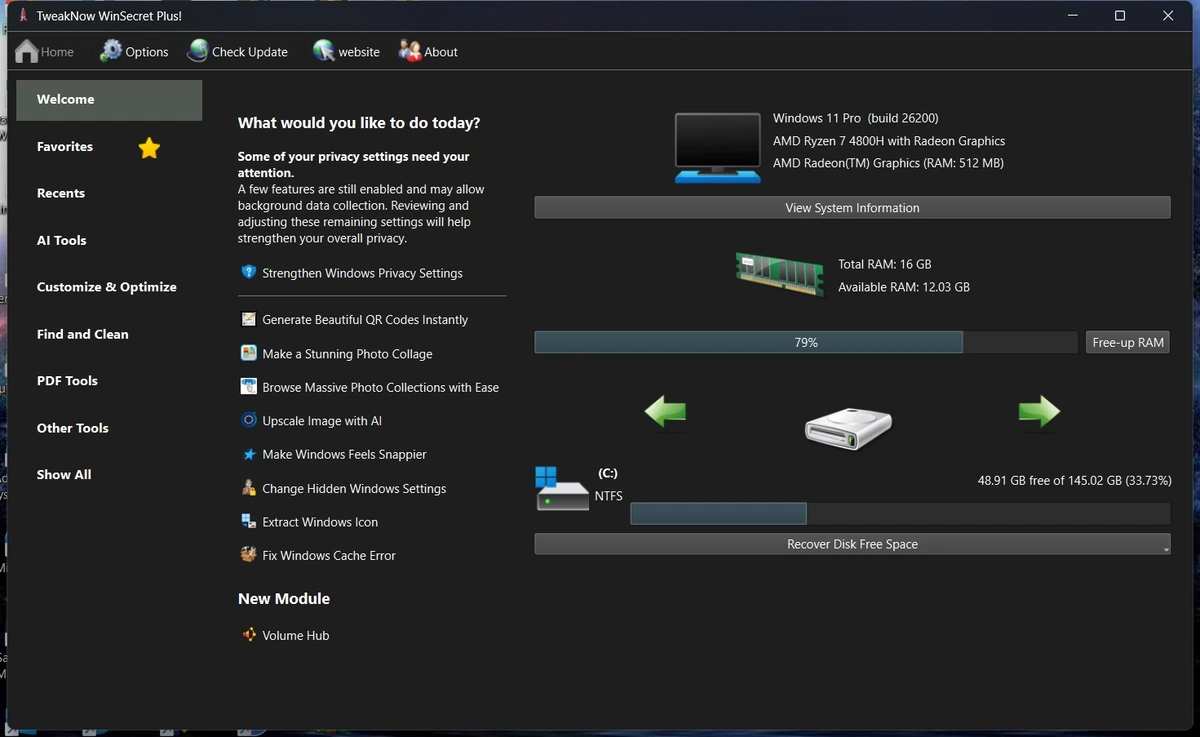
Task: Click the Favorites yellow star icon
Action: (149, 148)
